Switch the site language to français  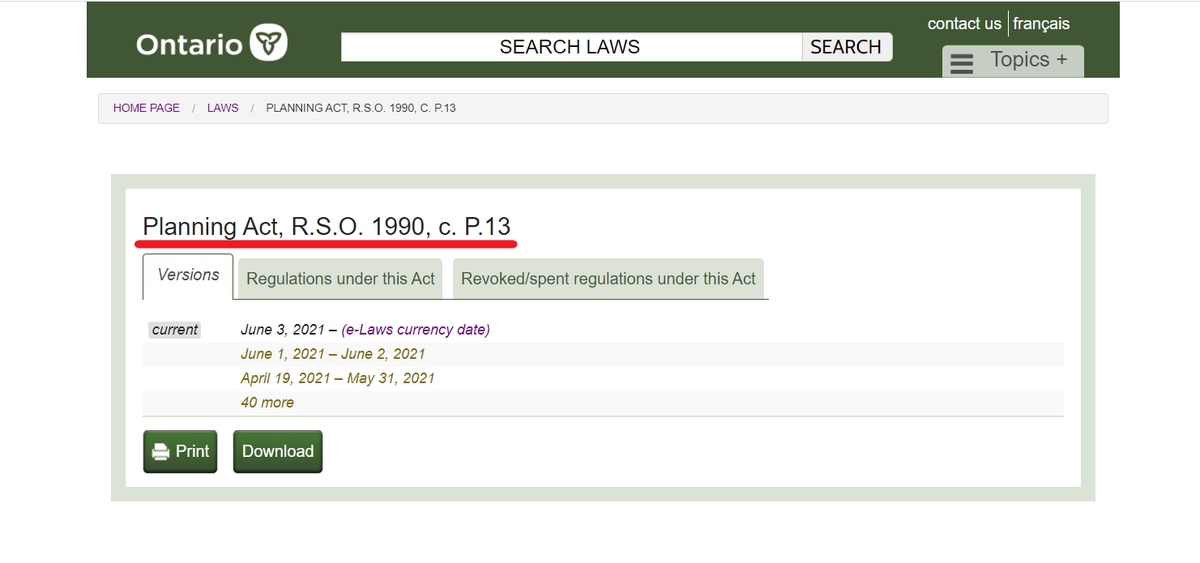coord(1041,23)
